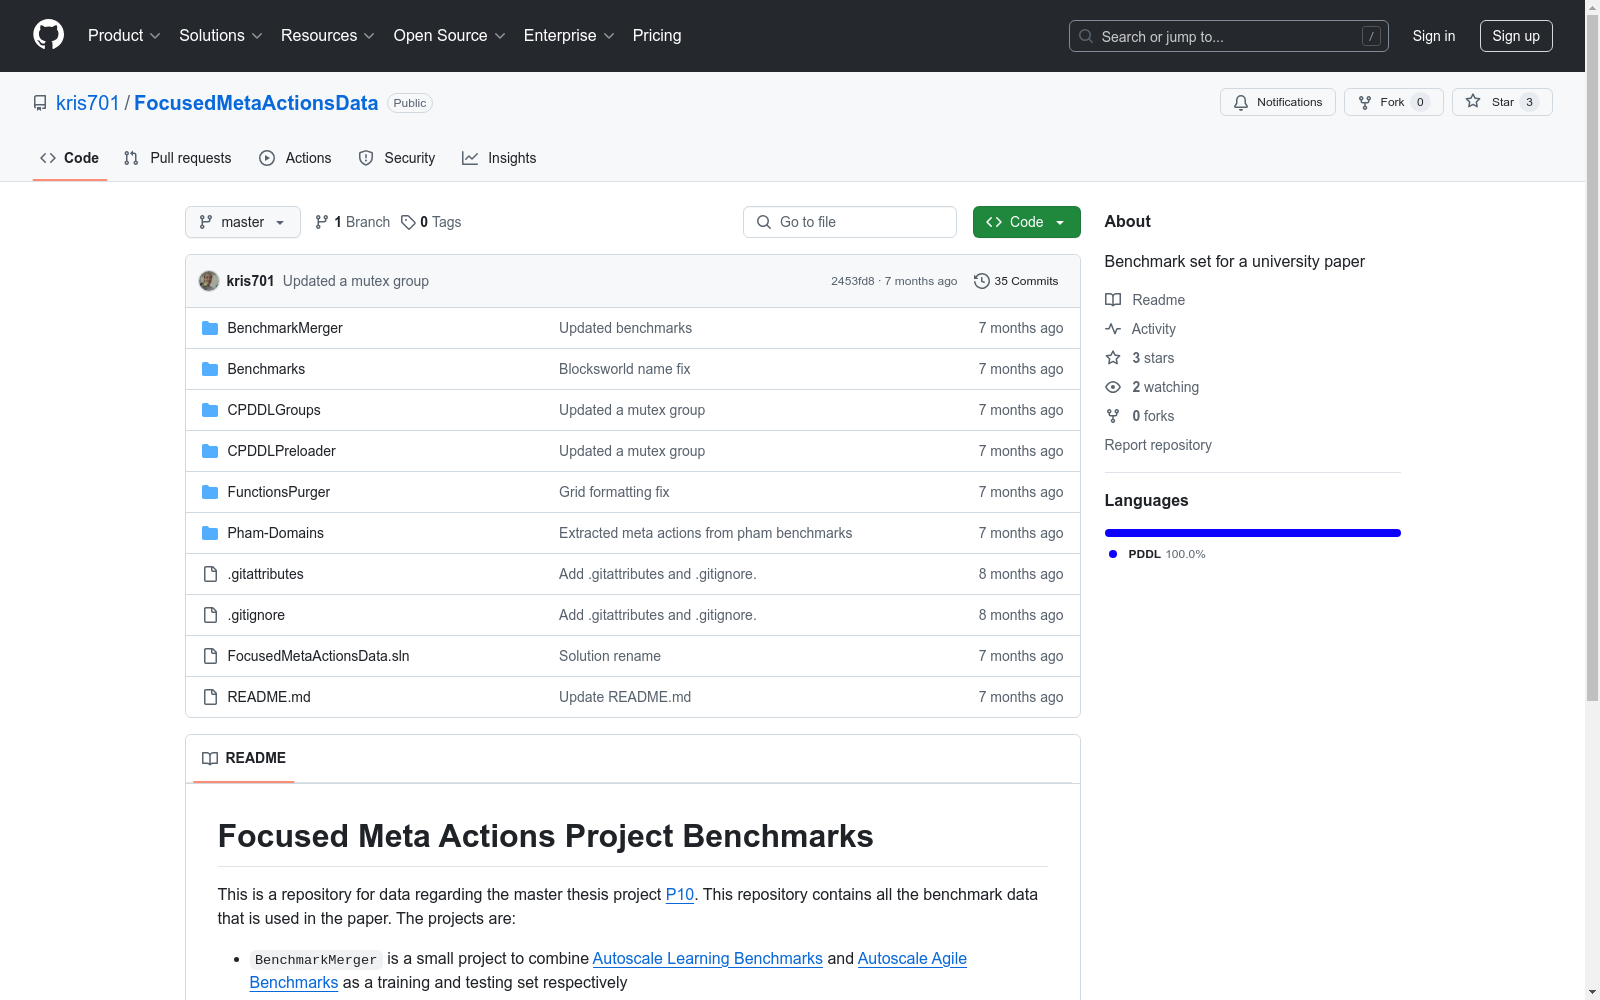Click the GitHub logo icon
This screenshot has height=1000, width=1600.
pos(48,35)
